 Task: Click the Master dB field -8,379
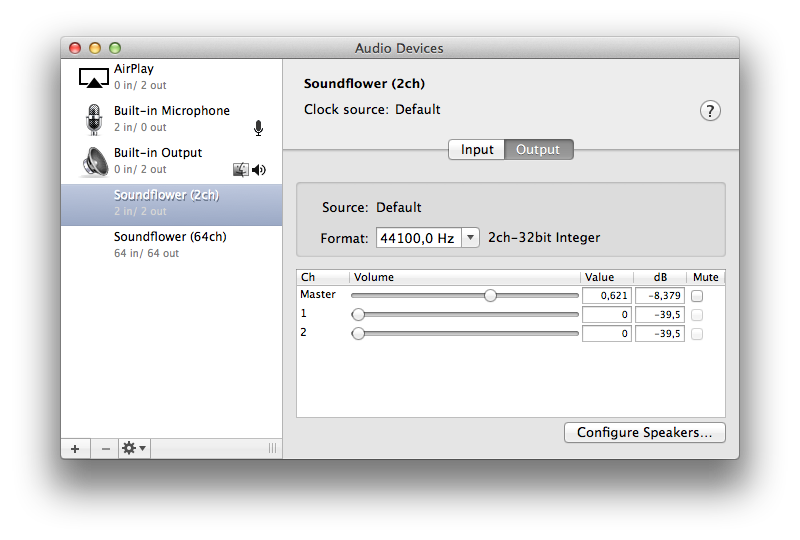[659, 296]
